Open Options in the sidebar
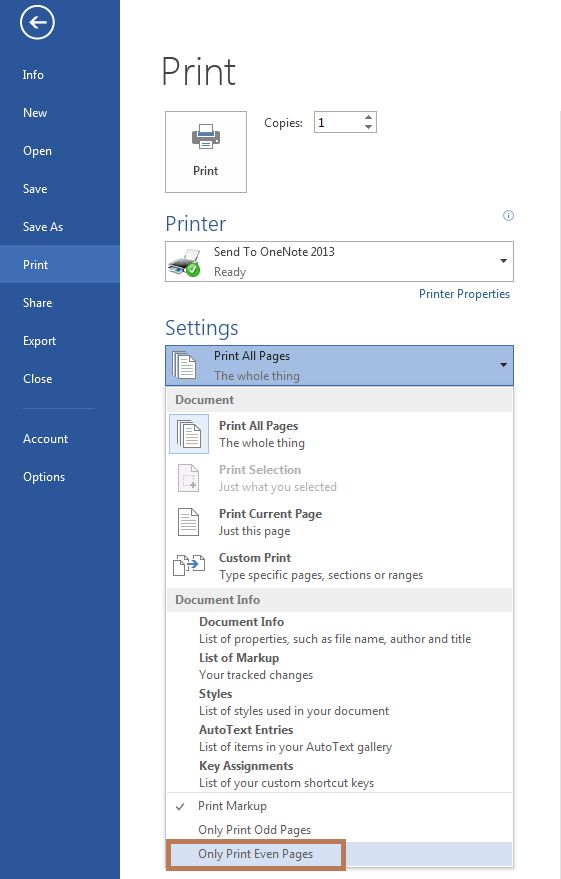 (60, 477)
